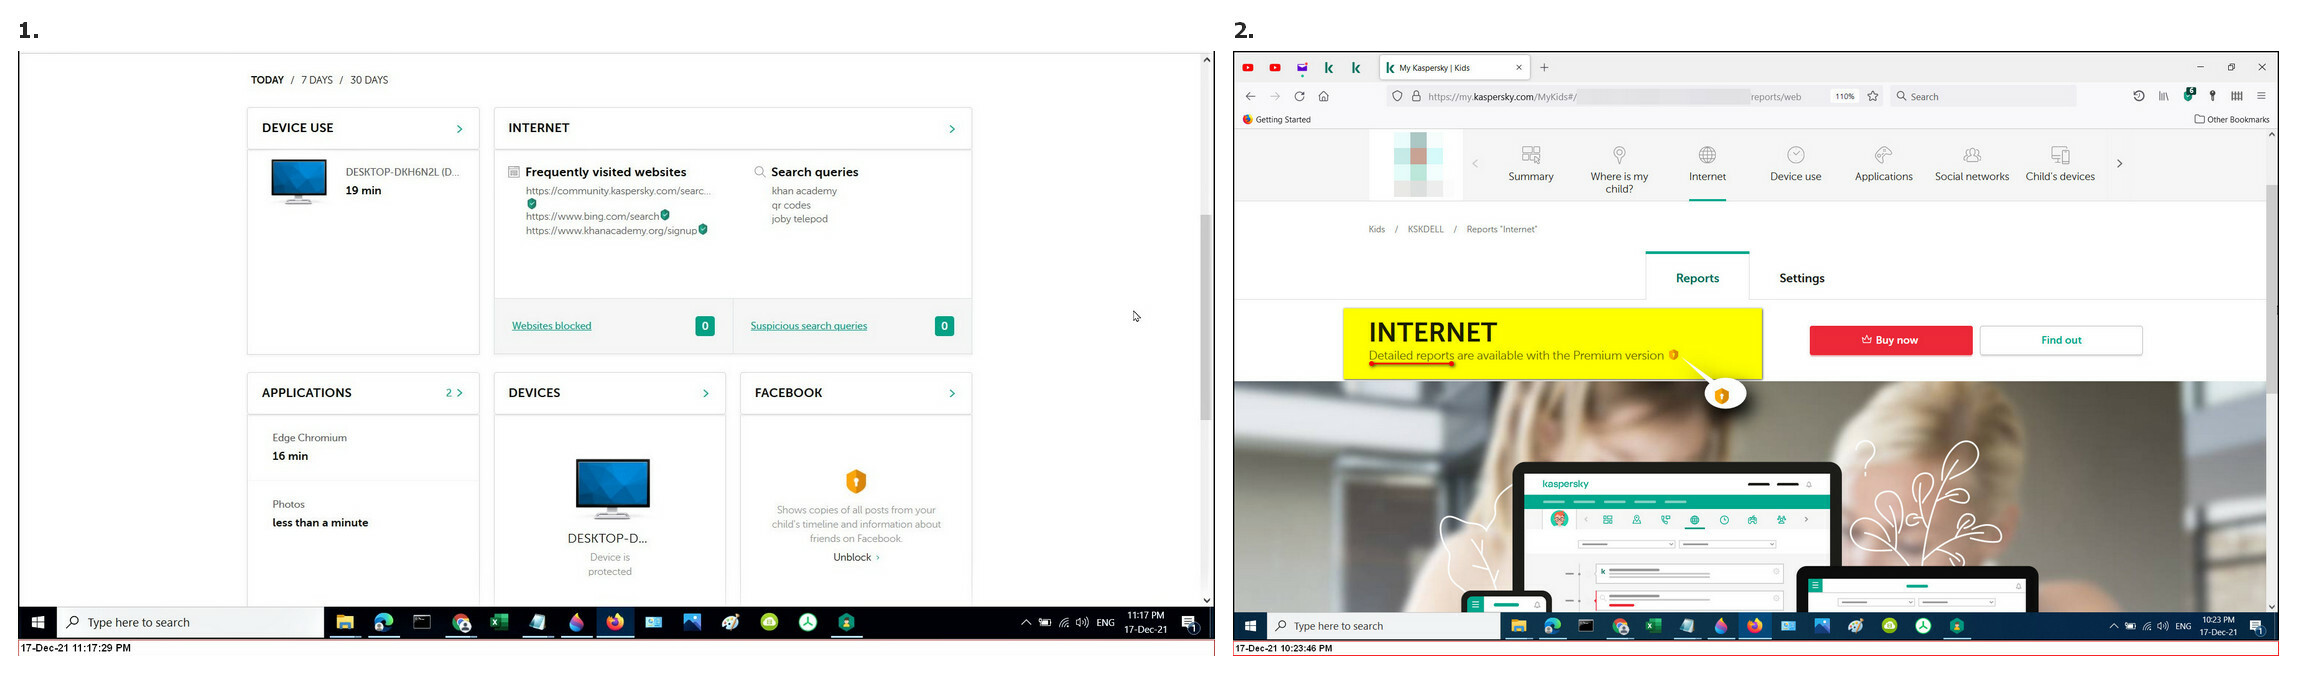Open the Suspicious search queries link
Screen dimensions: 2297x674
click(x=808, y=326)
